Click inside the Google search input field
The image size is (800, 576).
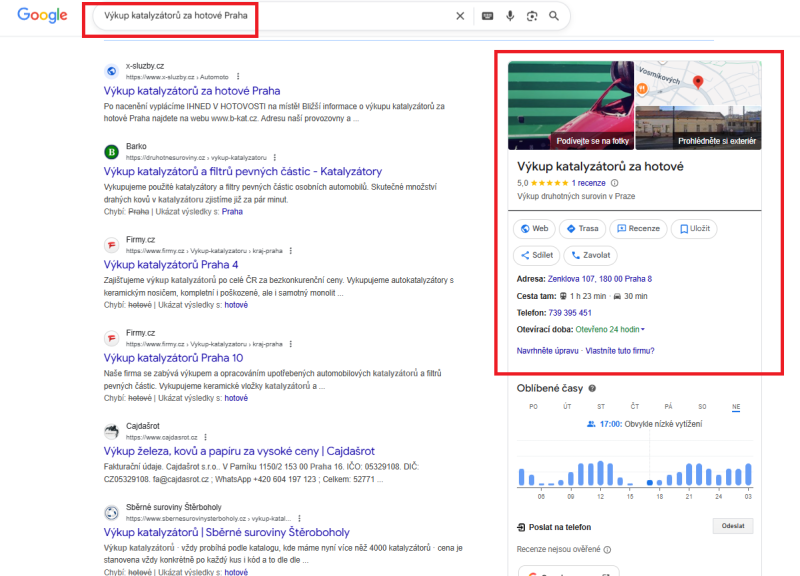(x=270, y=16)
